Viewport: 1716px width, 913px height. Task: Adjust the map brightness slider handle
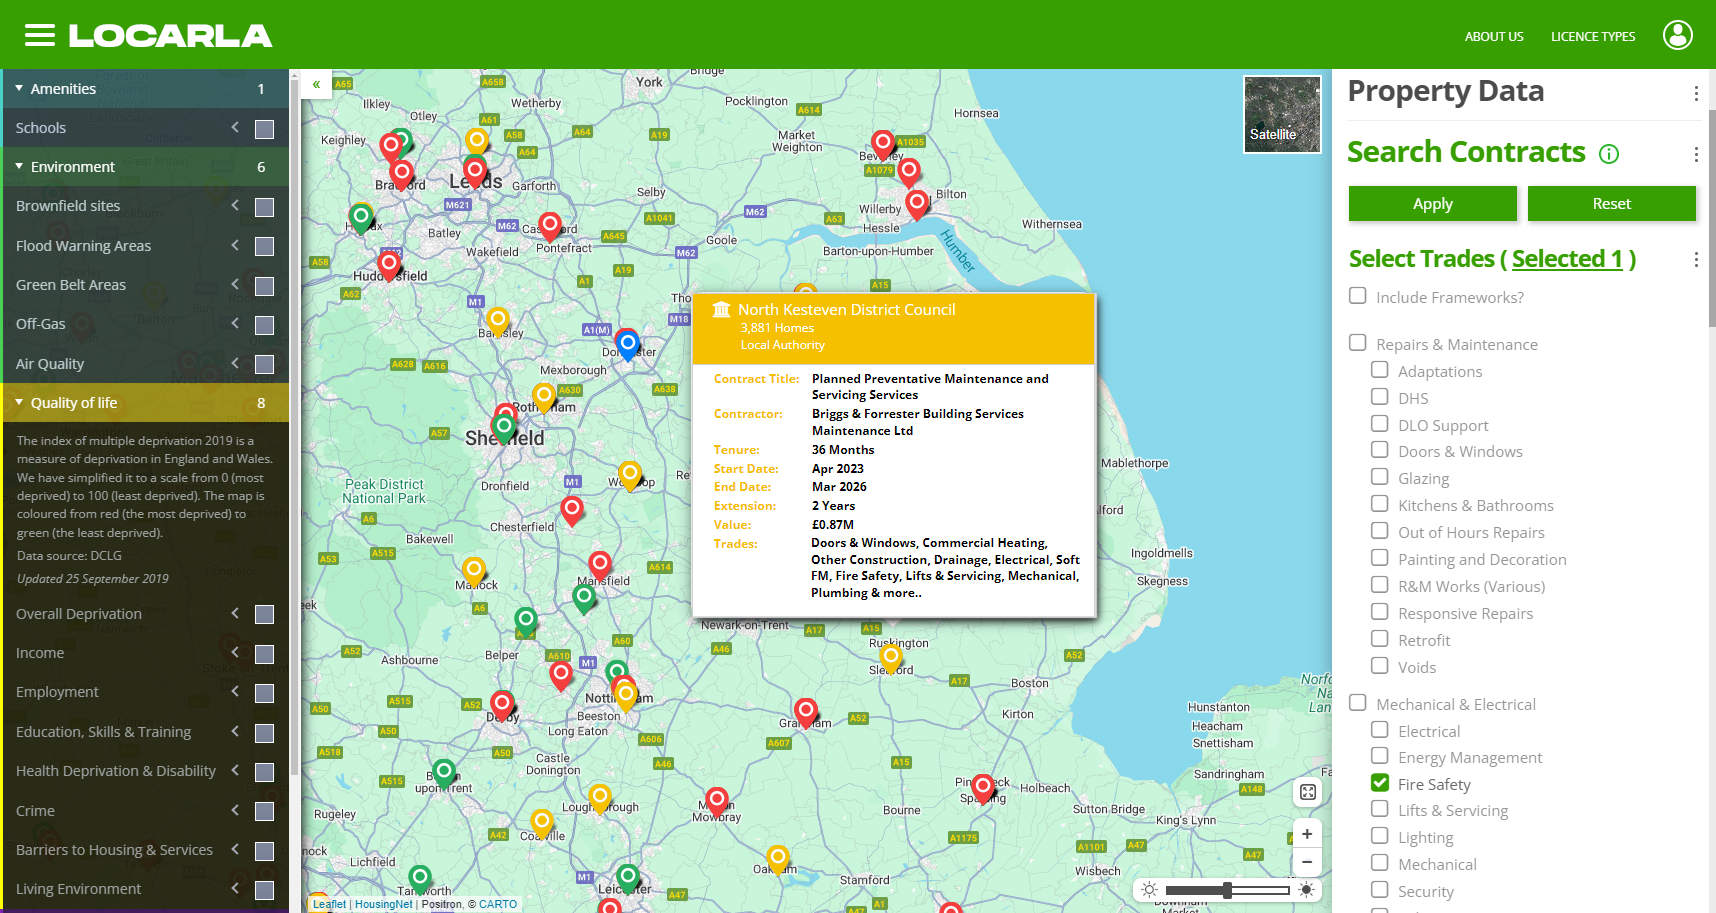tap(1227, 890)
